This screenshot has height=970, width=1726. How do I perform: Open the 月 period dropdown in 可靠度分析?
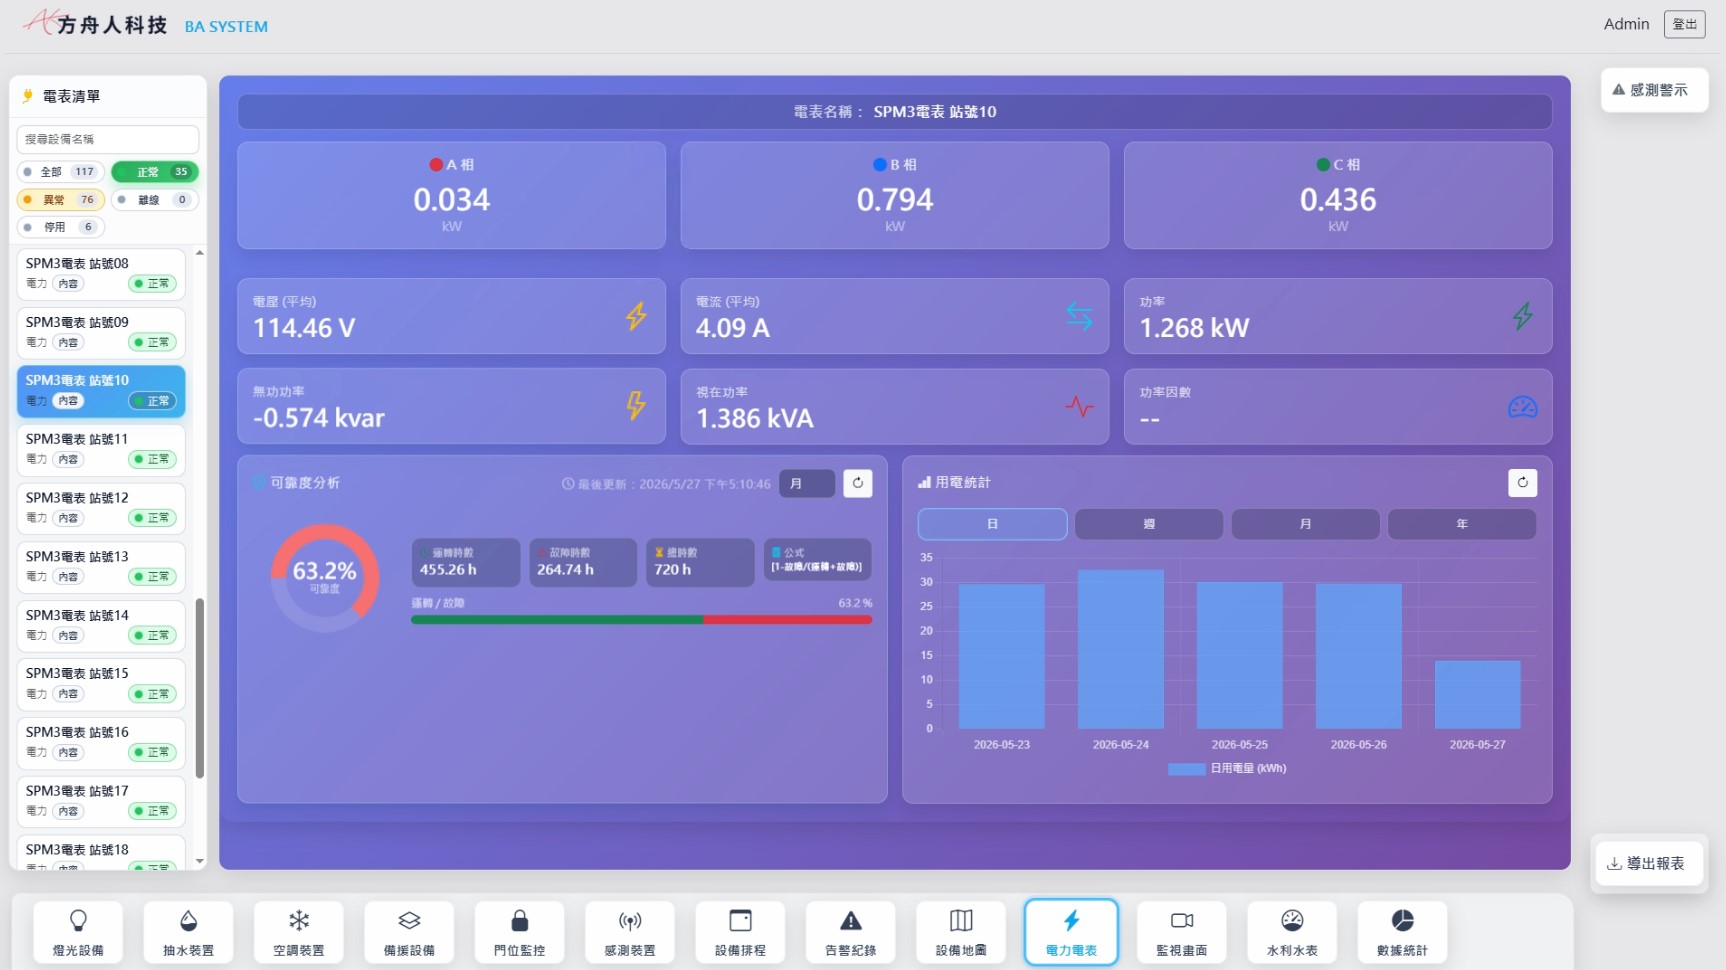click(x=806, y=483)
